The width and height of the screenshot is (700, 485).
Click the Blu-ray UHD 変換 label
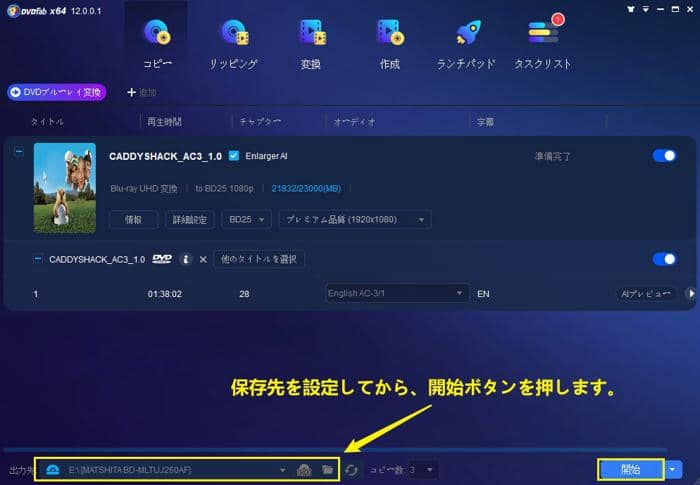tap(144, 188)
